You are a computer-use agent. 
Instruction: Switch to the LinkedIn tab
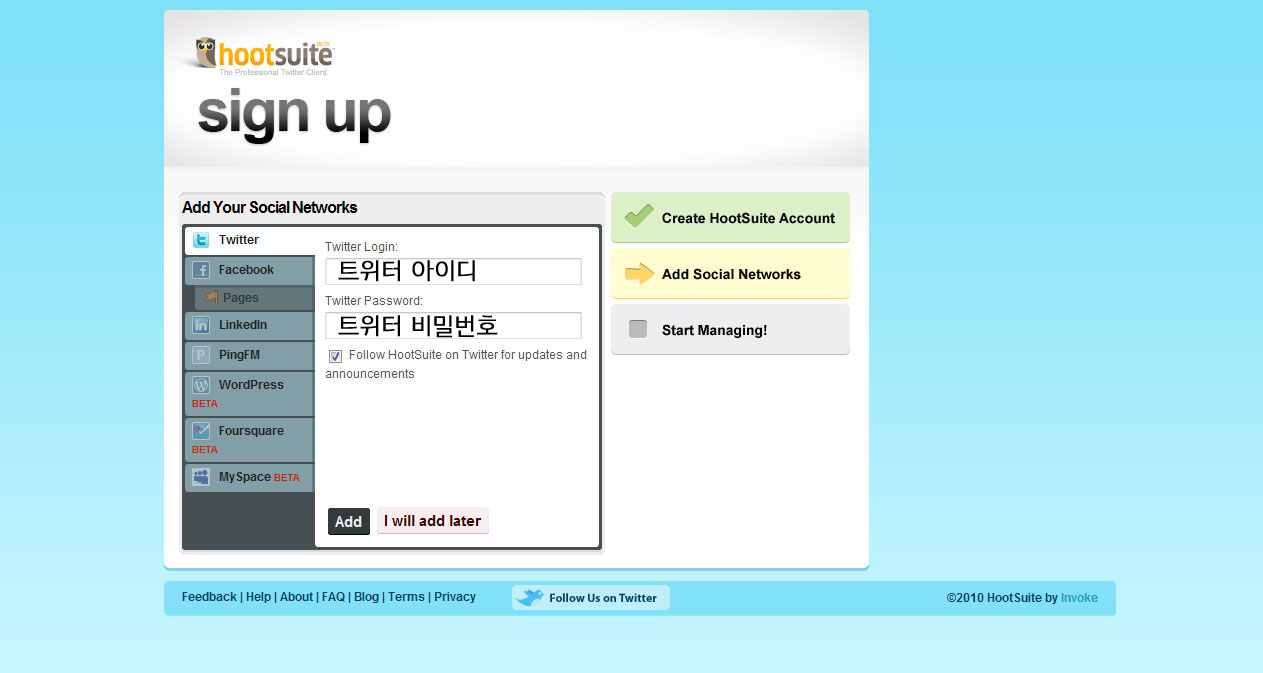point(249,325)
